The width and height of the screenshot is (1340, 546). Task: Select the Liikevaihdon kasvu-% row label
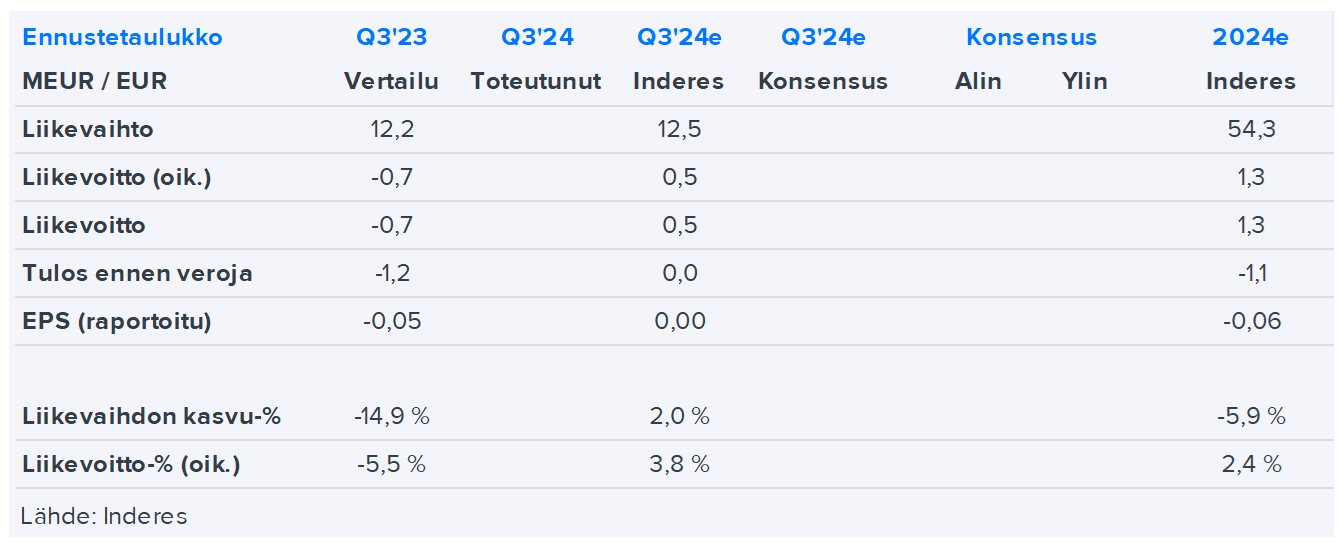click(151, 416)
